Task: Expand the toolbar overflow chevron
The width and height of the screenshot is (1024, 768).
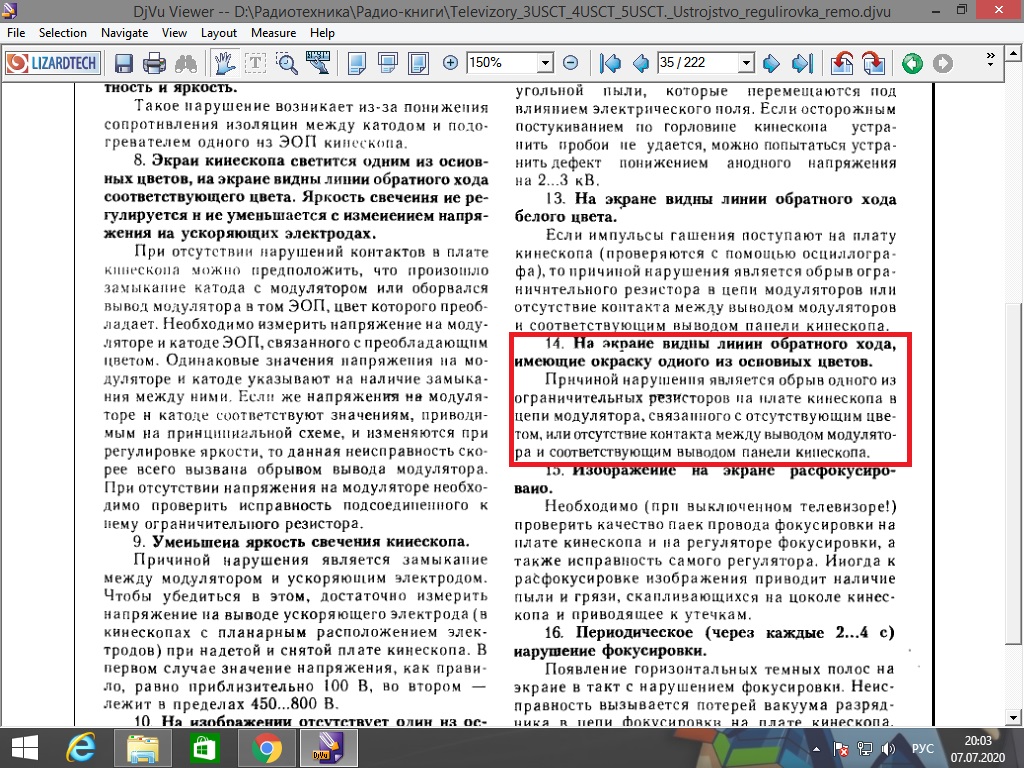Action: [x=991, y=59]
